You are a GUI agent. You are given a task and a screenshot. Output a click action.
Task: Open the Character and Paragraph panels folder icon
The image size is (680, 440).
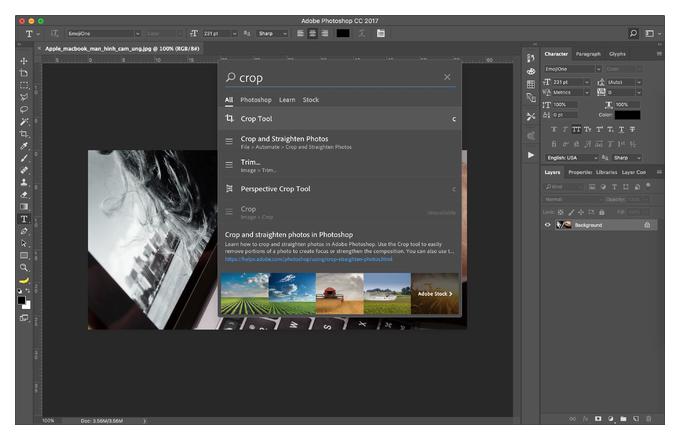click(x=380, y=33)
